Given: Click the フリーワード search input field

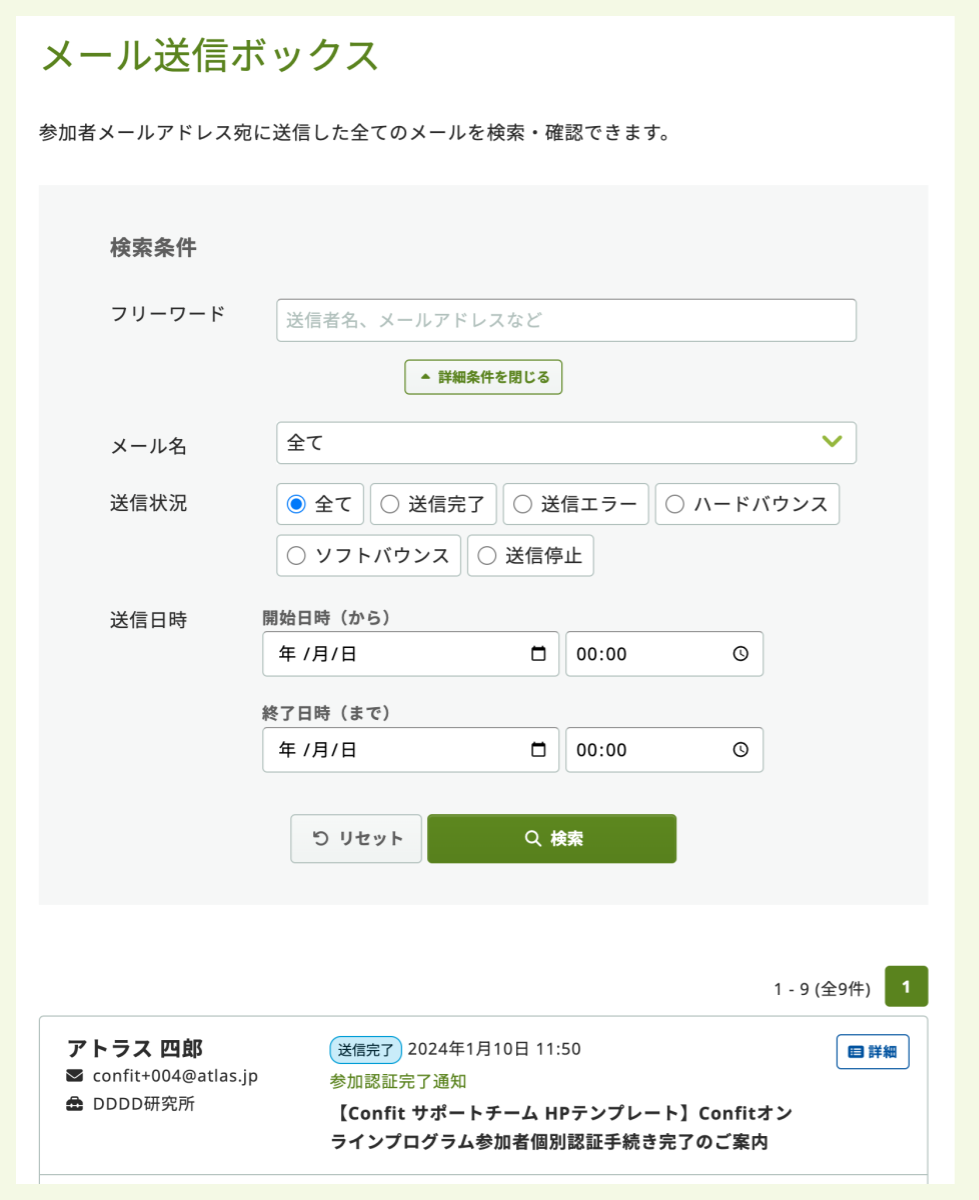Looking at the screenshot, I should (x=566, y=320).
